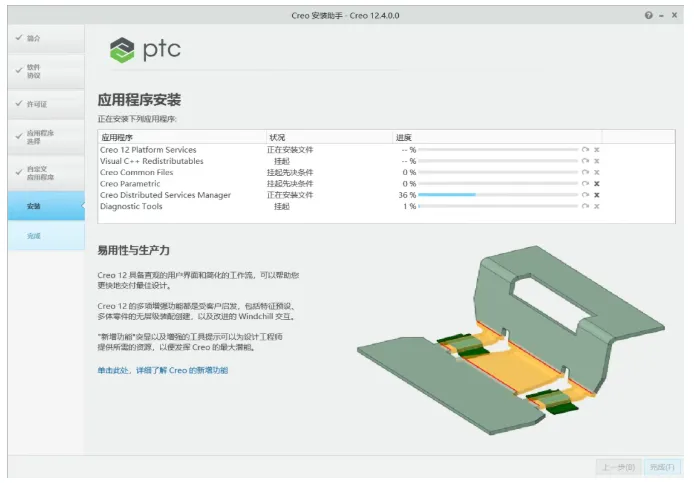
Task: Click Creo Parametric progress bar
Action: pos(498,184)
